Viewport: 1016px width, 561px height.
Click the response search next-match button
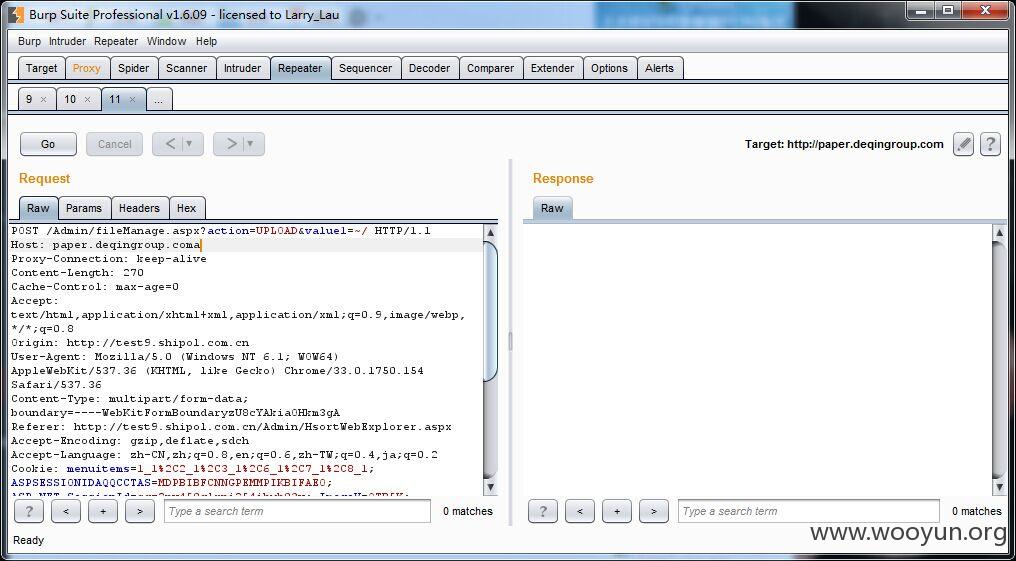[x=654, y=511]
